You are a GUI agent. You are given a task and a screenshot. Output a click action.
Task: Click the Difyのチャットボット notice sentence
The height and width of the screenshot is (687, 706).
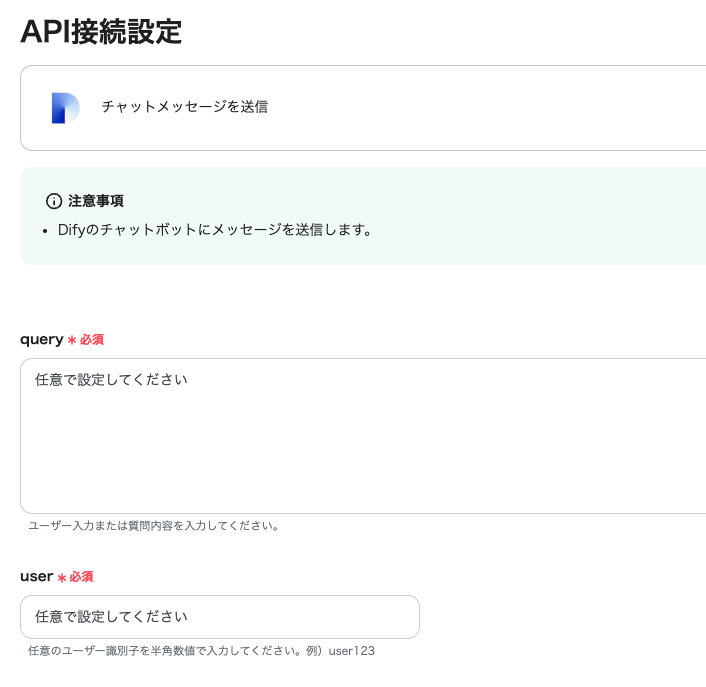coord(215,230)
